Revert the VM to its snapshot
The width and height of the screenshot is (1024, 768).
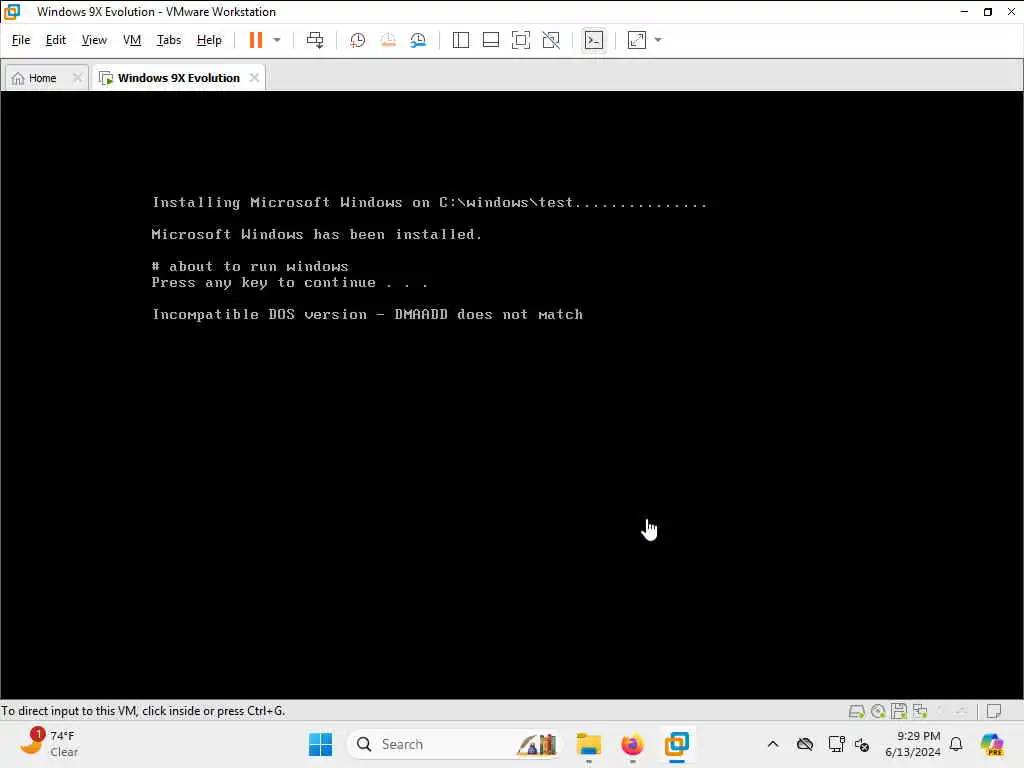(388, 40)
